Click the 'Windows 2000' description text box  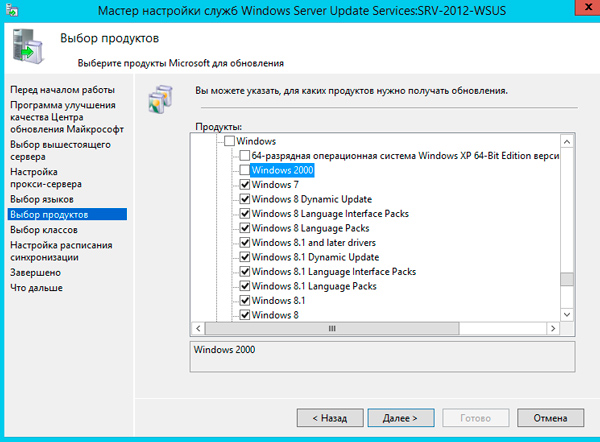click(382, 357)
